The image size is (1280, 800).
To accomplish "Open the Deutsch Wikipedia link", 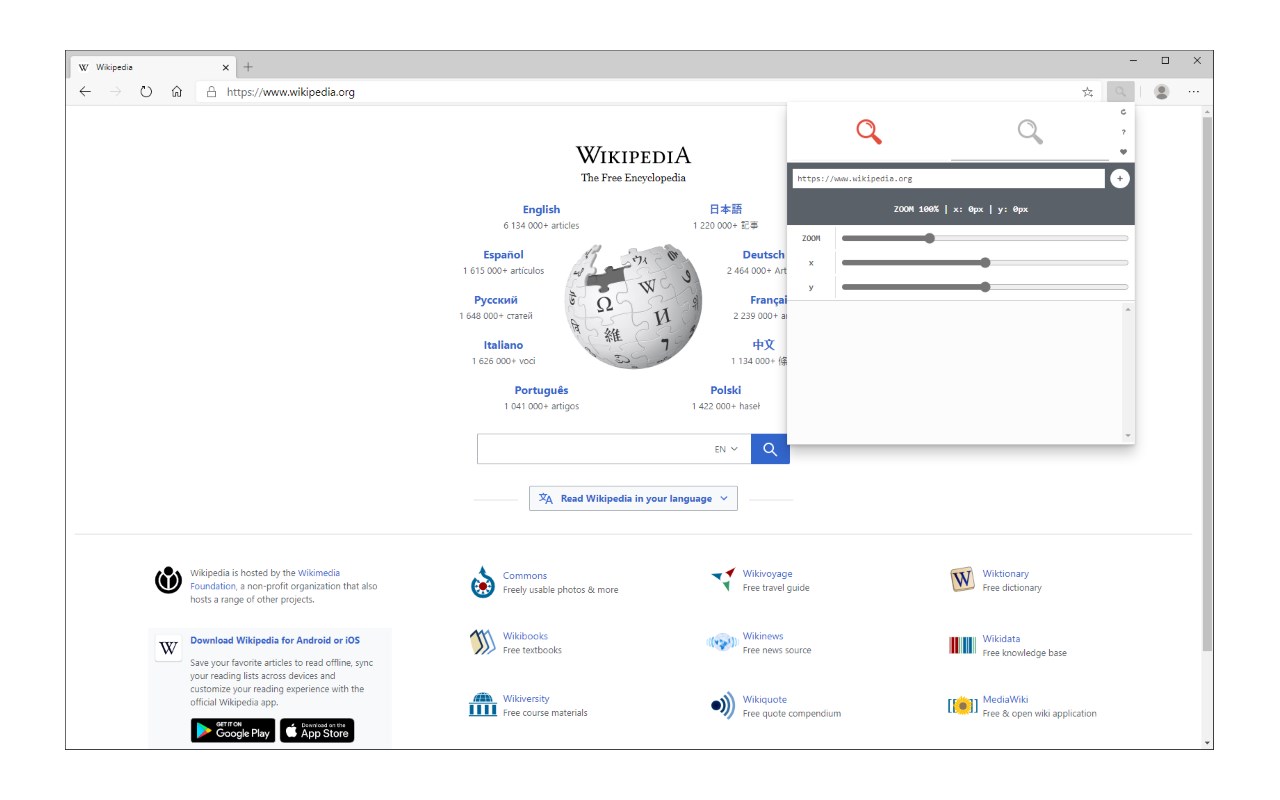I will pyautogui.click(x=764, y=254).
